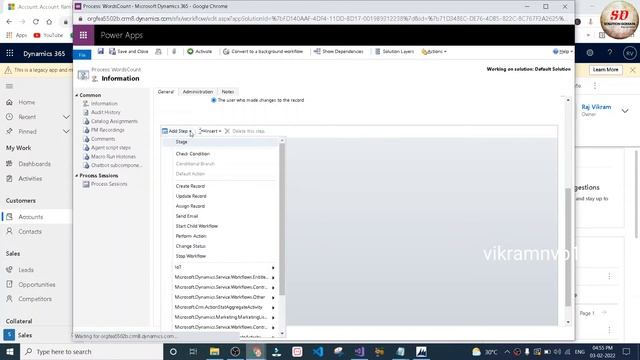Viewport: 640px width, 360px height.
Task: Collapse the Process Sessions section
Action: click(76, 176)
